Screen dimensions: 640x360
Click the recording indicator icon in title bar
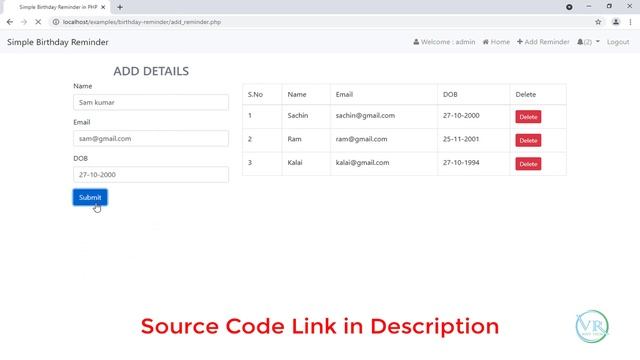click(569, 7)
